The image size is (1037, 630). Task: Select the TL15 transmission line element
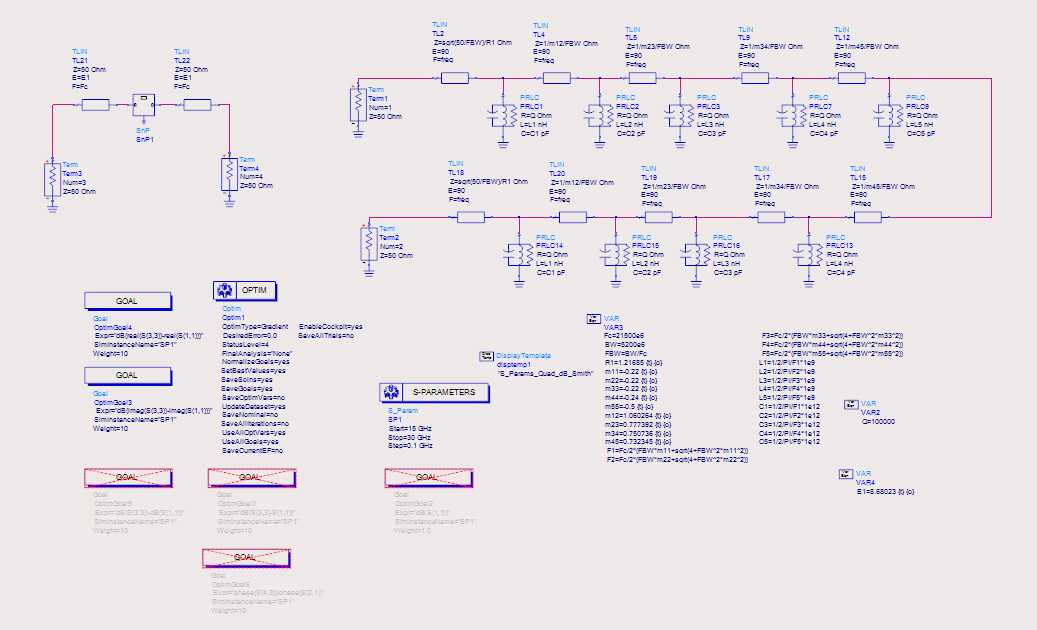pyautogui.click(x=866, y=216)
